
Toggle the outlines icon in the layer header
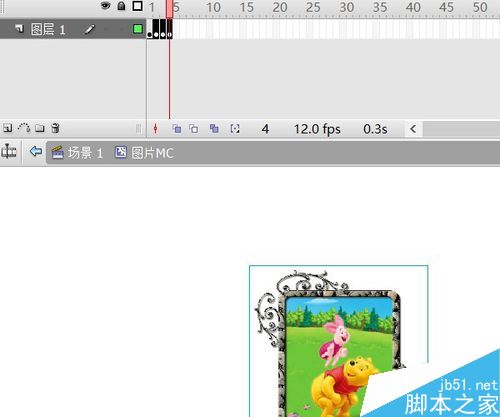coord(137,6)
